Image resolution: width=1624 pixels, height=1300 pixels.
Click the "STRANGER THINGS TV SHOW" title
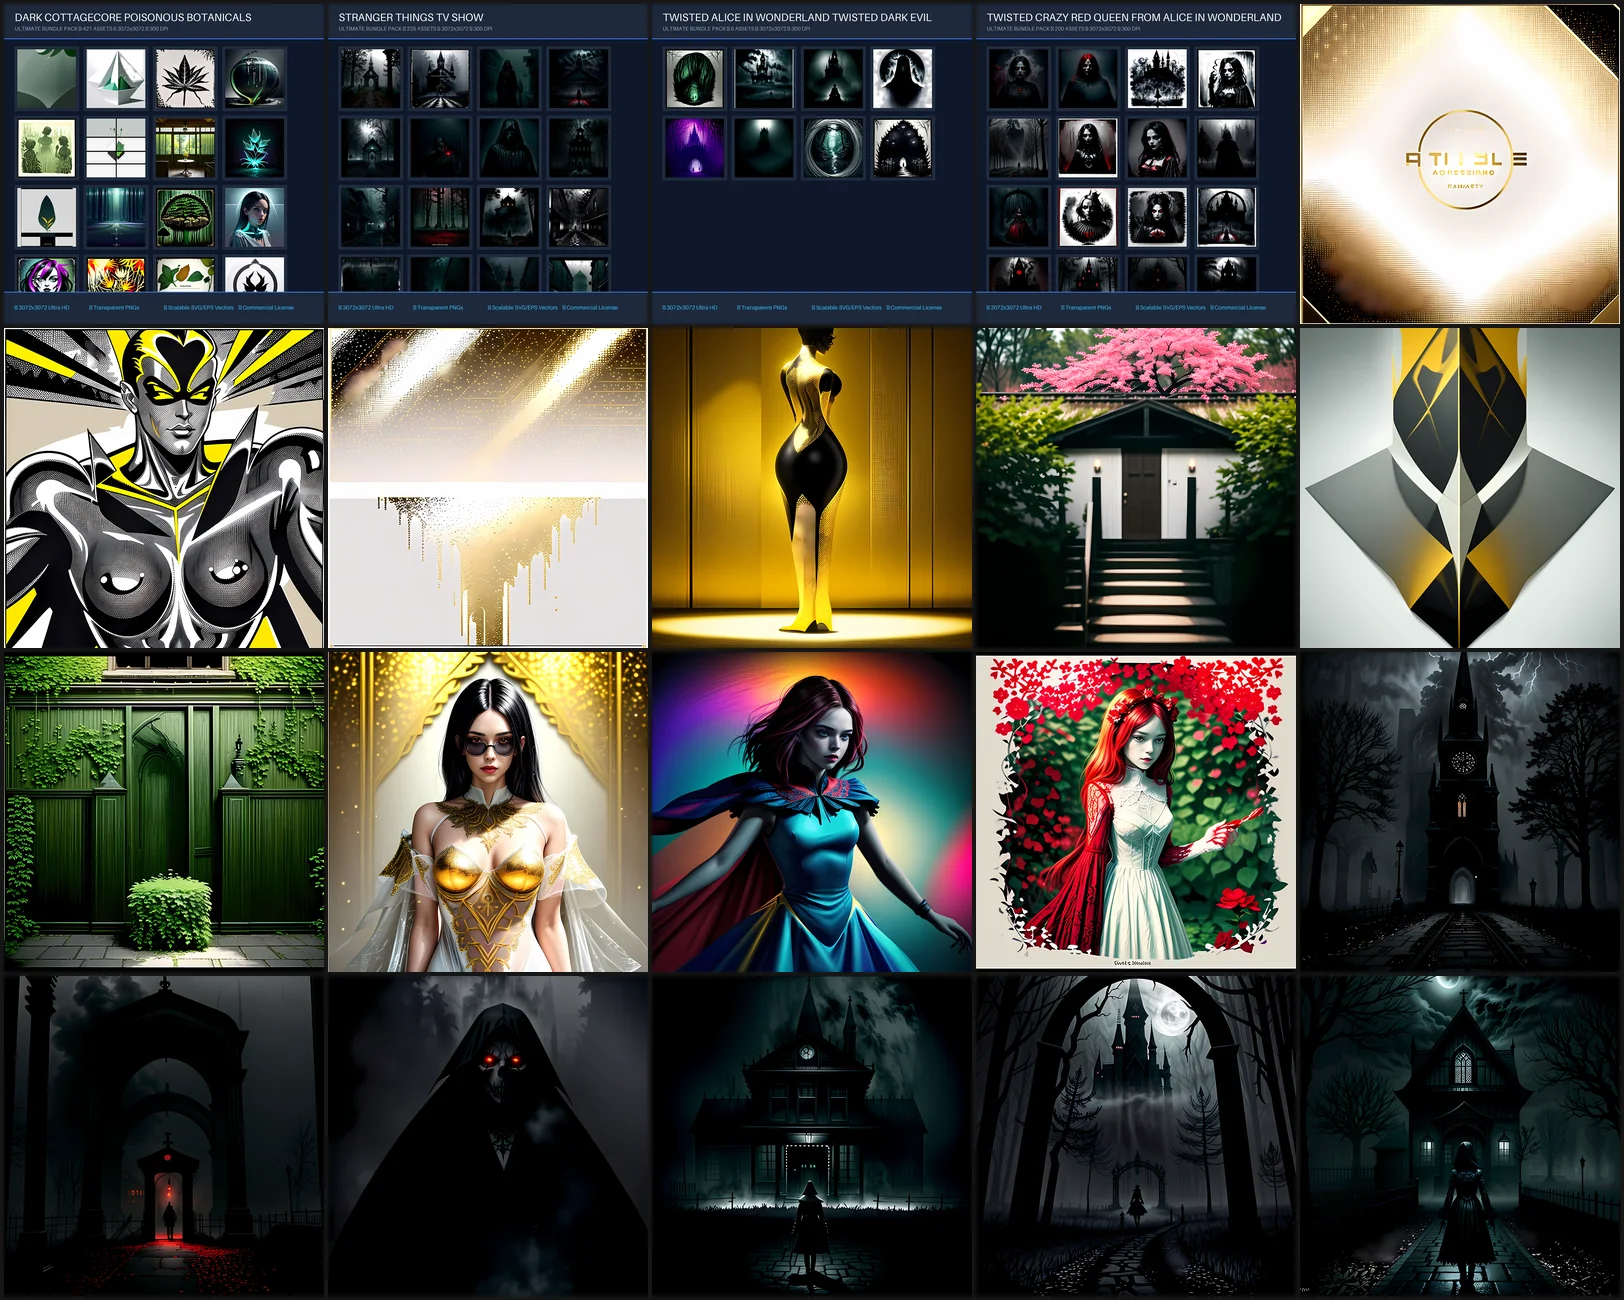[411, 17]
